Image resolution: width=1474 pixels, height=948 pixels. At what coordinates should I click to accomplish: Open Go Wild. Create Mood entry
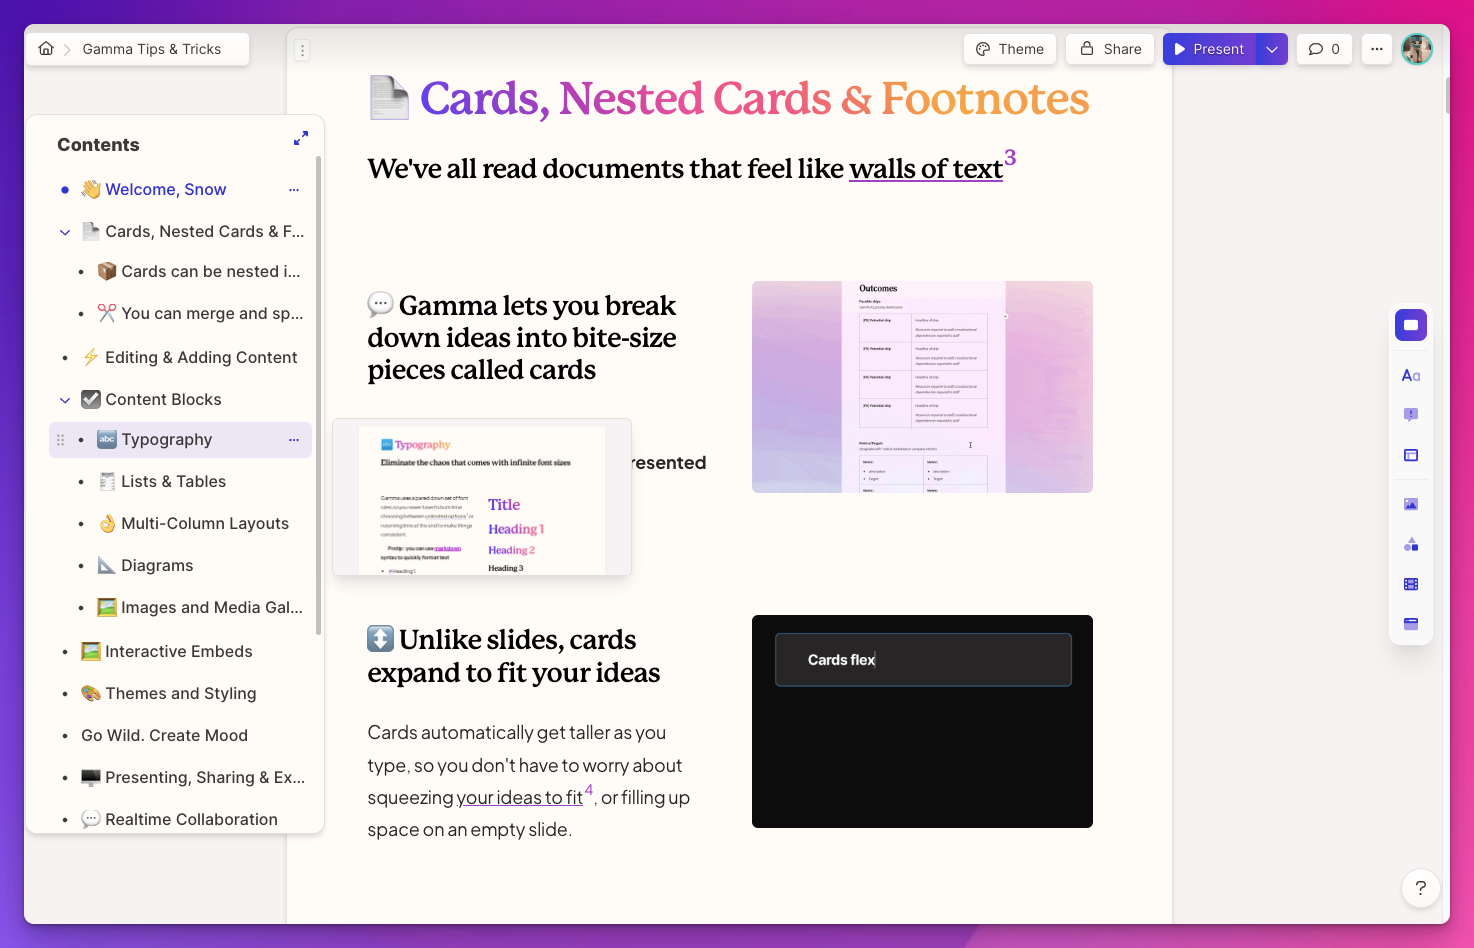pyautogui.click(x=164, y=735)
